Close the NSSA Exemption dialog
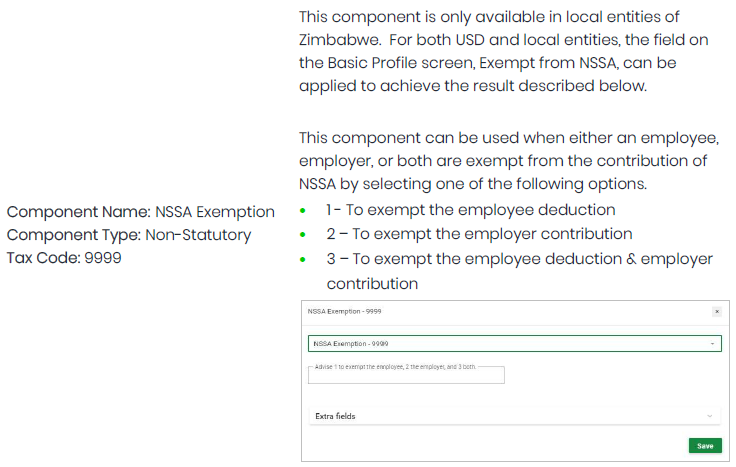Viewport: 736px width, 467px height. tap(716, 311)
